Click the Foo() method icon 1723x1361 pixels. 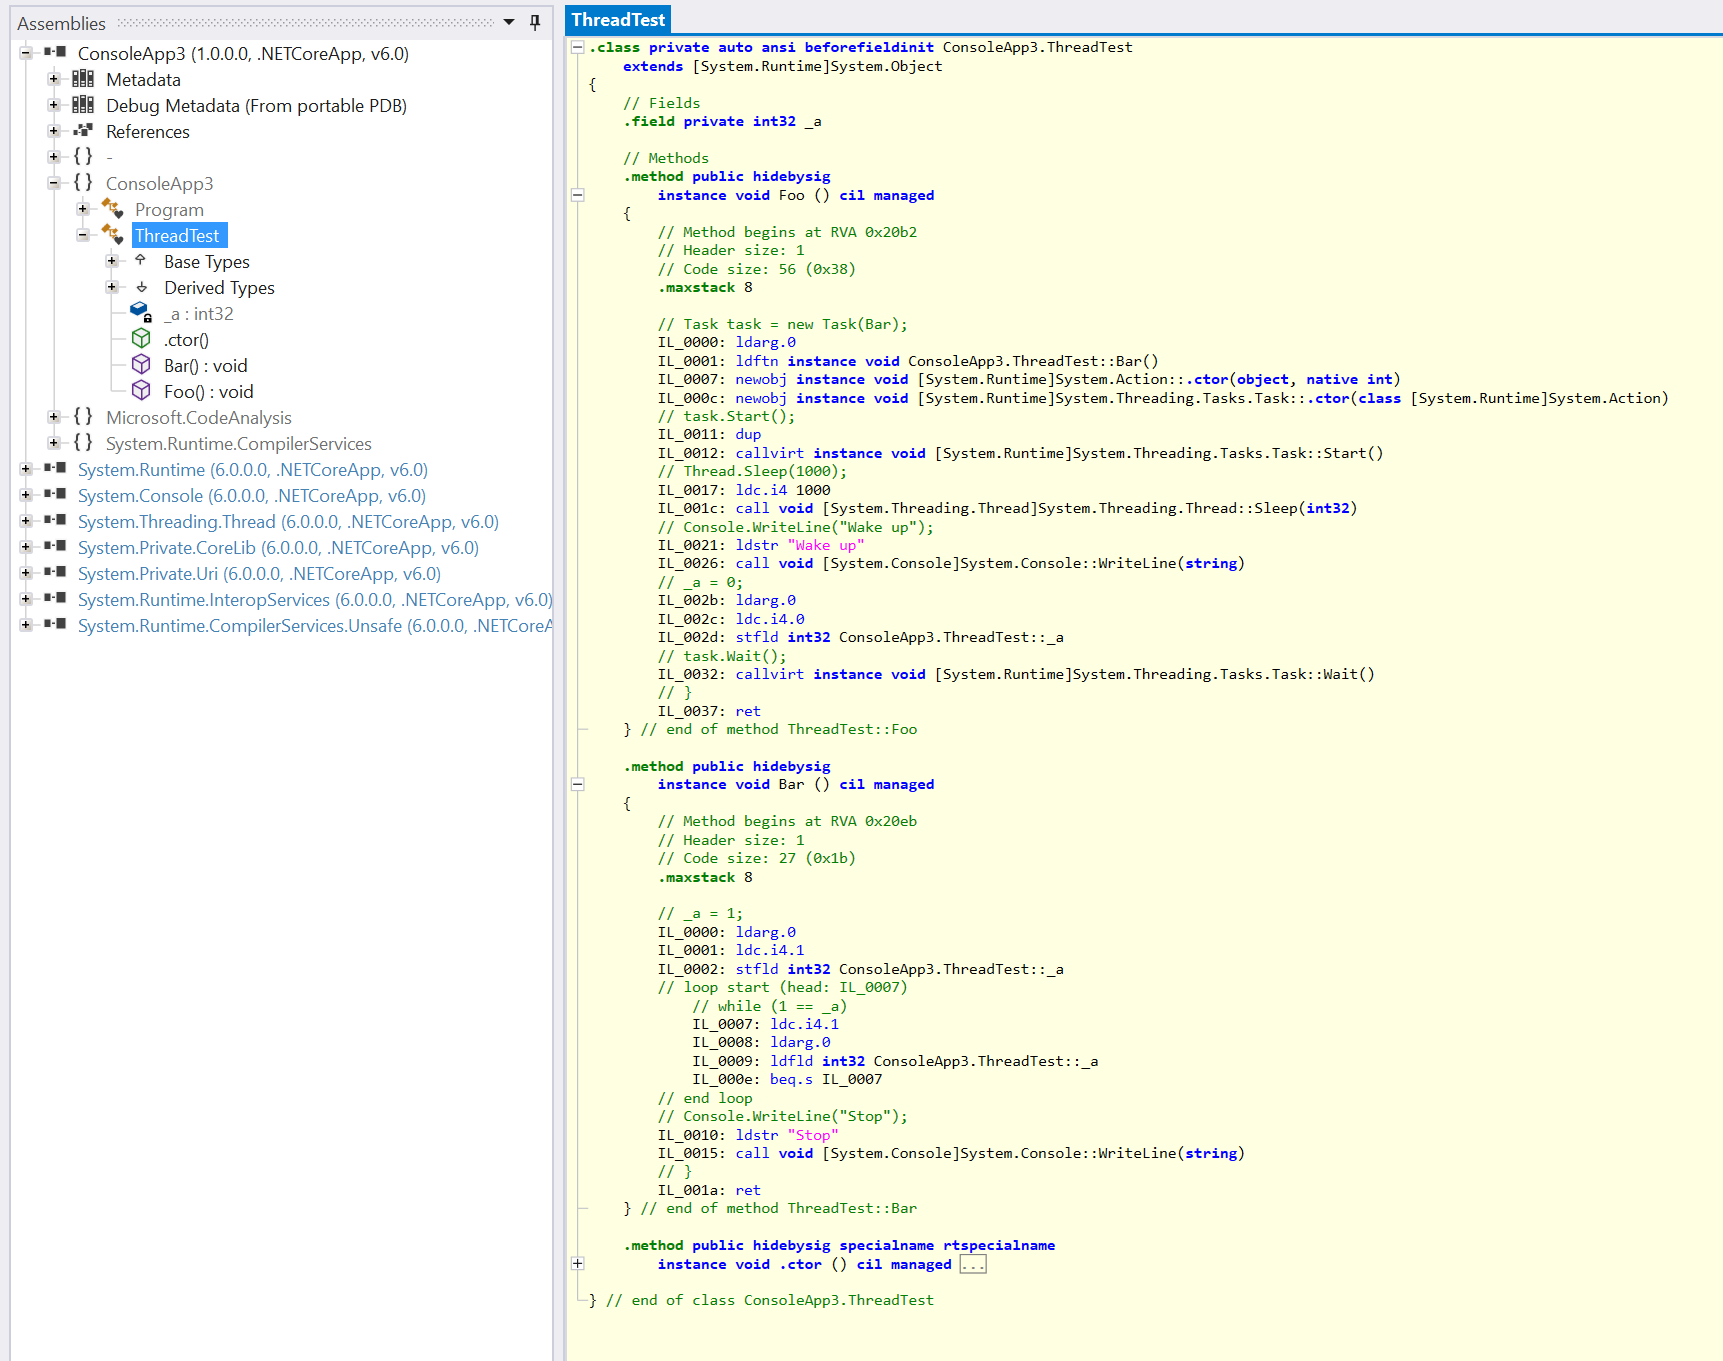(141, 391)
